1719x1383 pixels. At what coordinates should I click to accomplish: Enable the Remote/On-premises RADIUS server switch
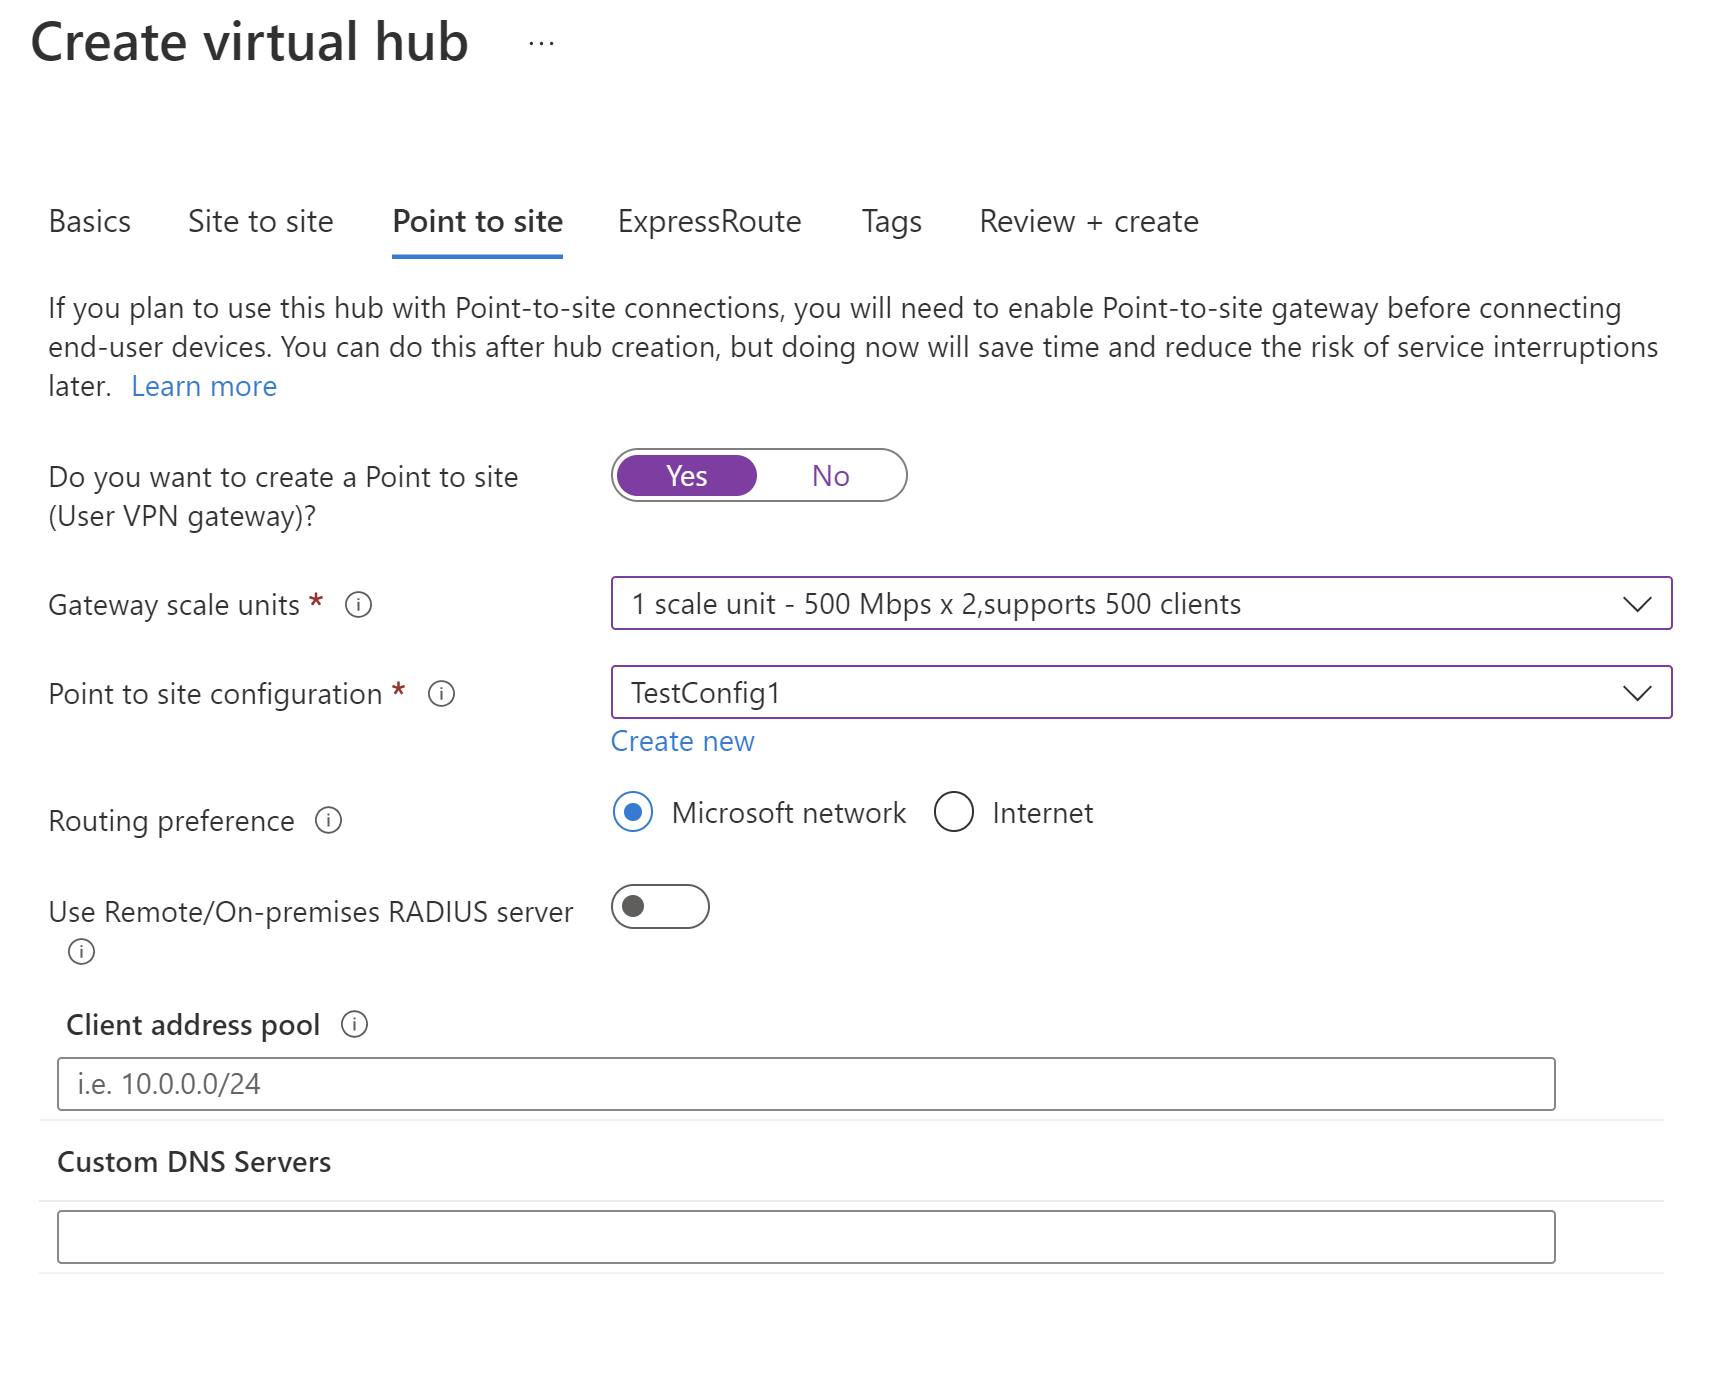coord(659,907)
